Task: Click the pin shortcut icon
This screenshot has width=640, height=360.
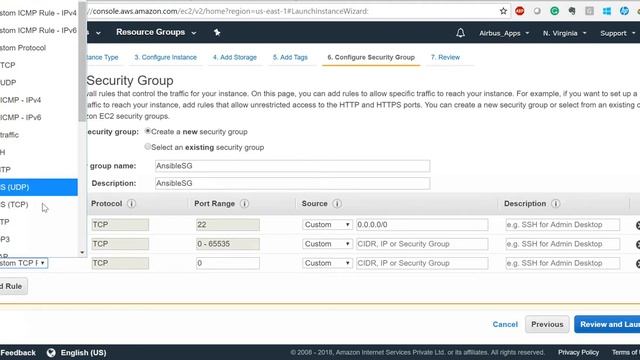Action: click(x=217, y=32)
